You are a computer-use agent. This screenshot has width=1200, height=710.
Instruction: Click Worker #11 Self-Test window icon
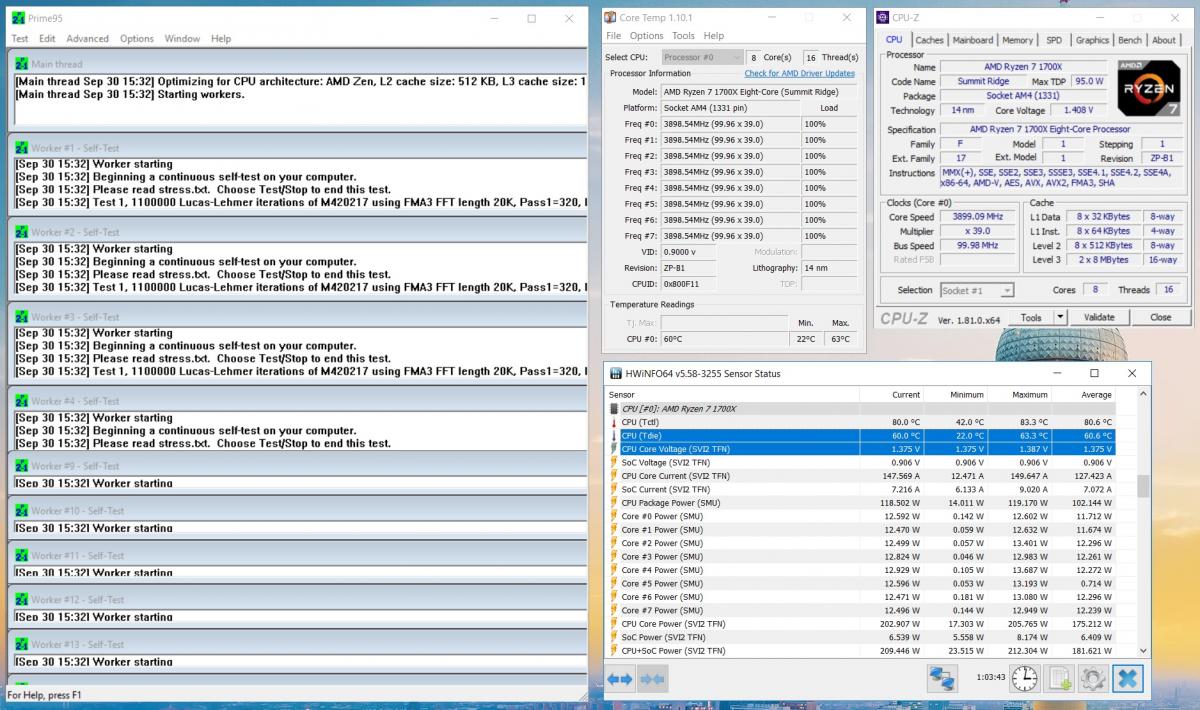point(22,556)
